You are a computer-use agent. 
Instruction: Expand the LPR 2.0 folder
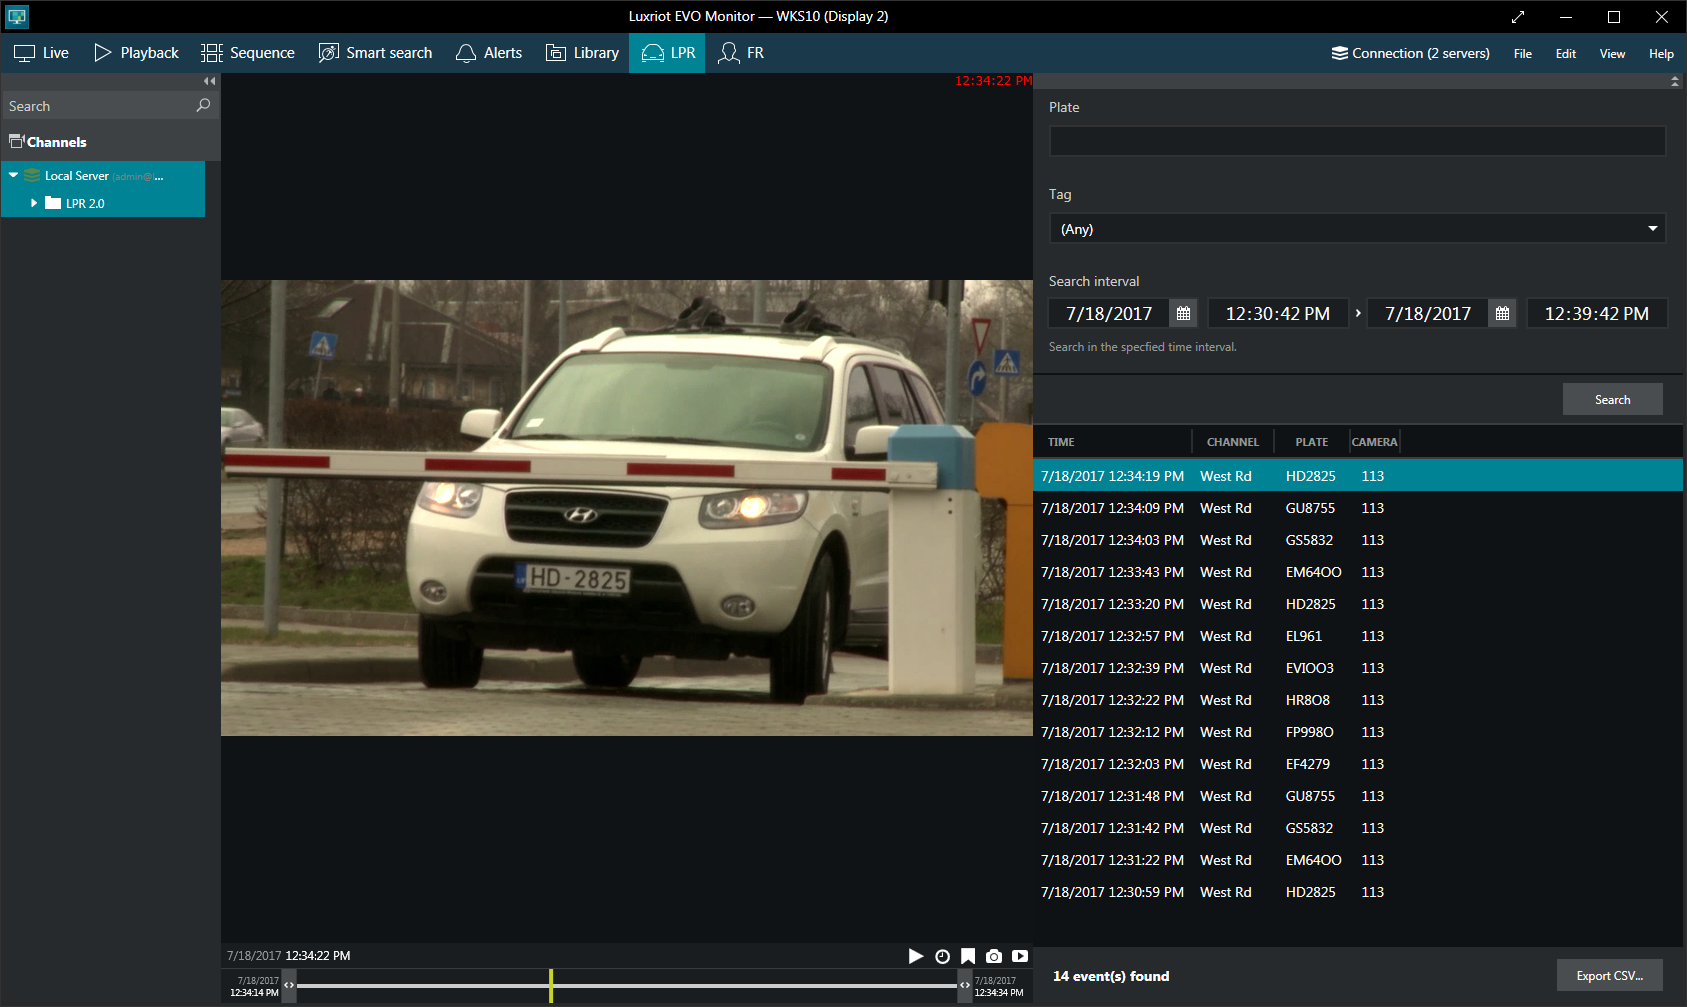pyautogui.click(x=34, y=203)
